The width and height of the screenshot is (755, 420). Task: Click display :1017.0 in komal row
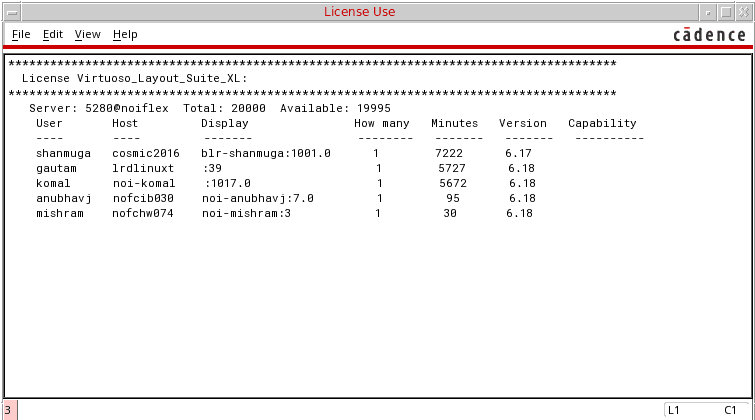(x=228, y=184)
